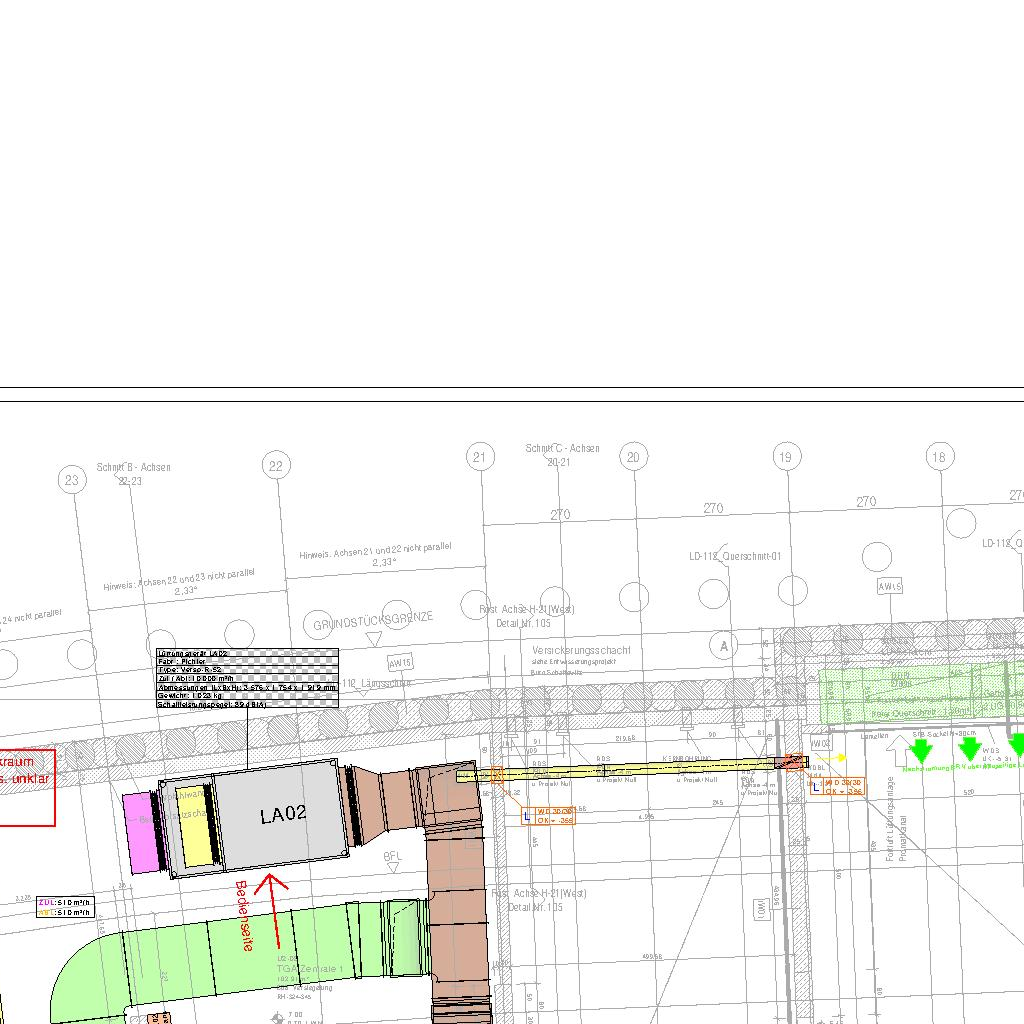Click the '219.68' dimension value

tap(625, 739)
